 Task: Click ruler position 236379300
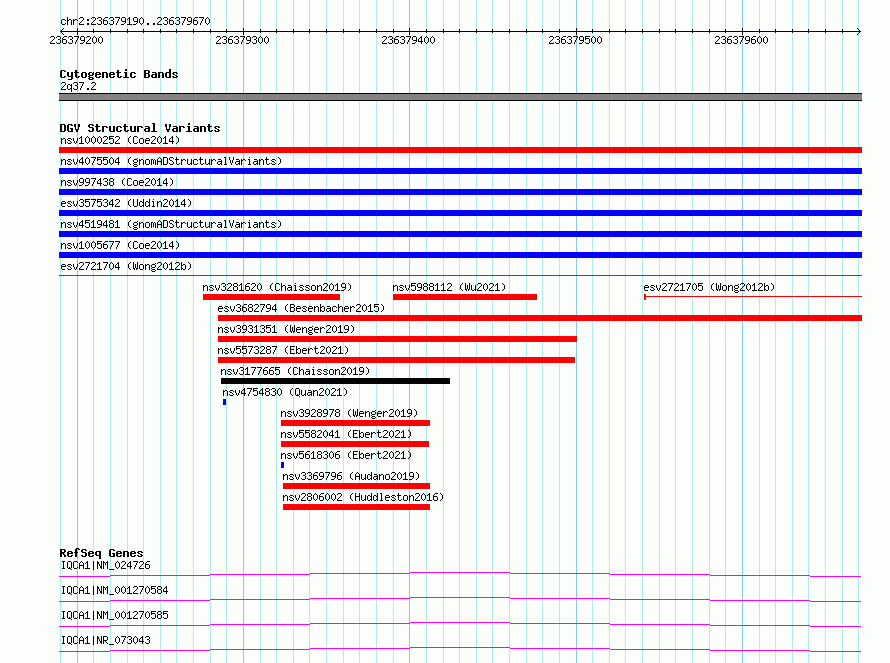click(242, 40)
